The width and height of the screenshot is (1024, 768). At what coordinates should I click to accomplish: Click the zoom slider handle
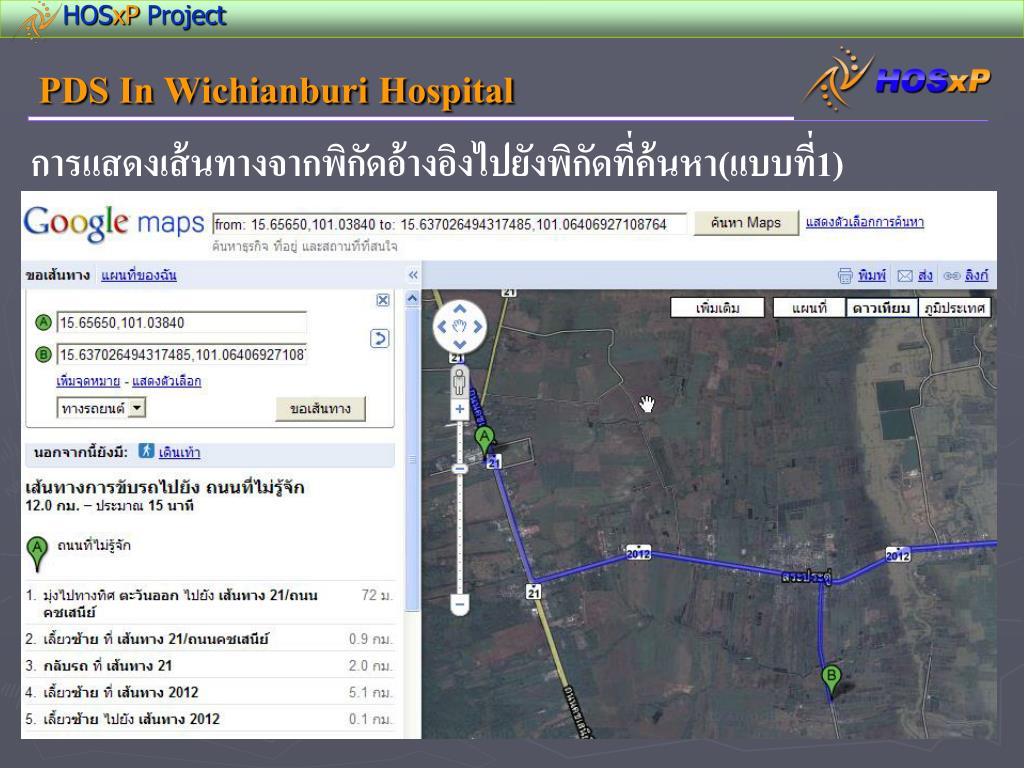point(460,469)
